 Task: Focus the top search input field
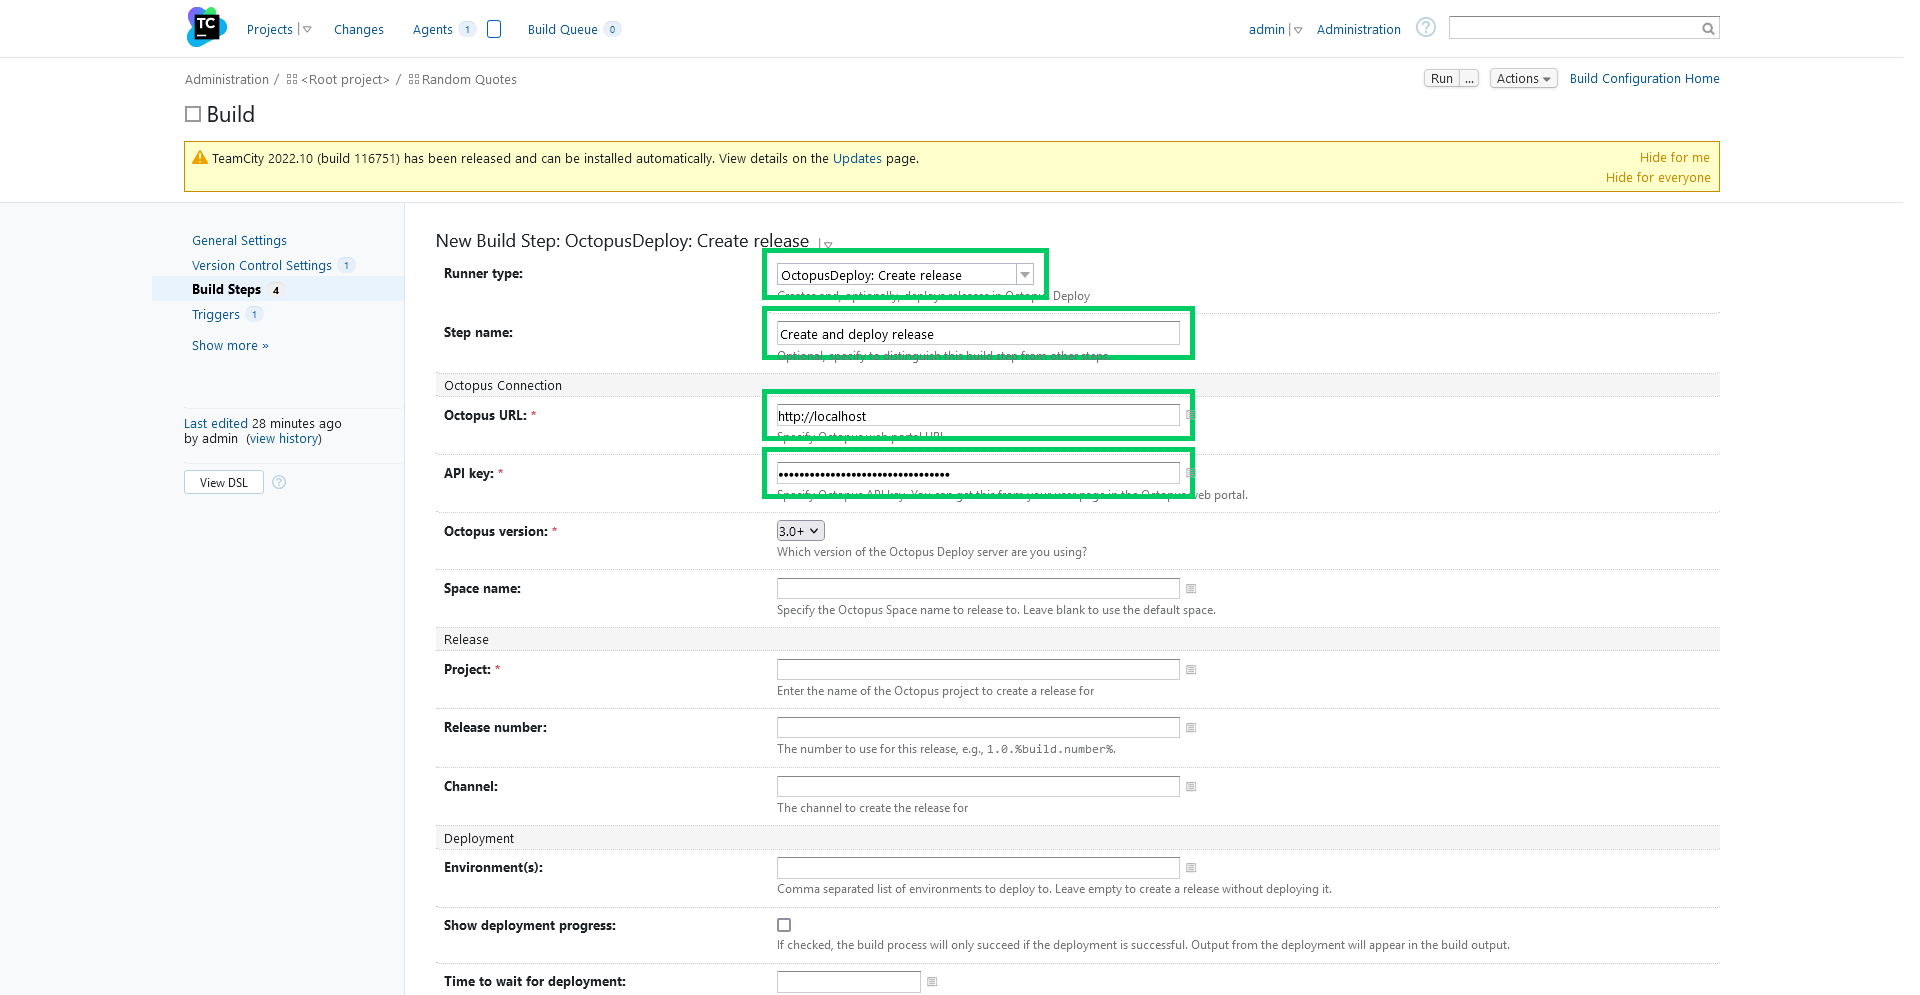1575,28
